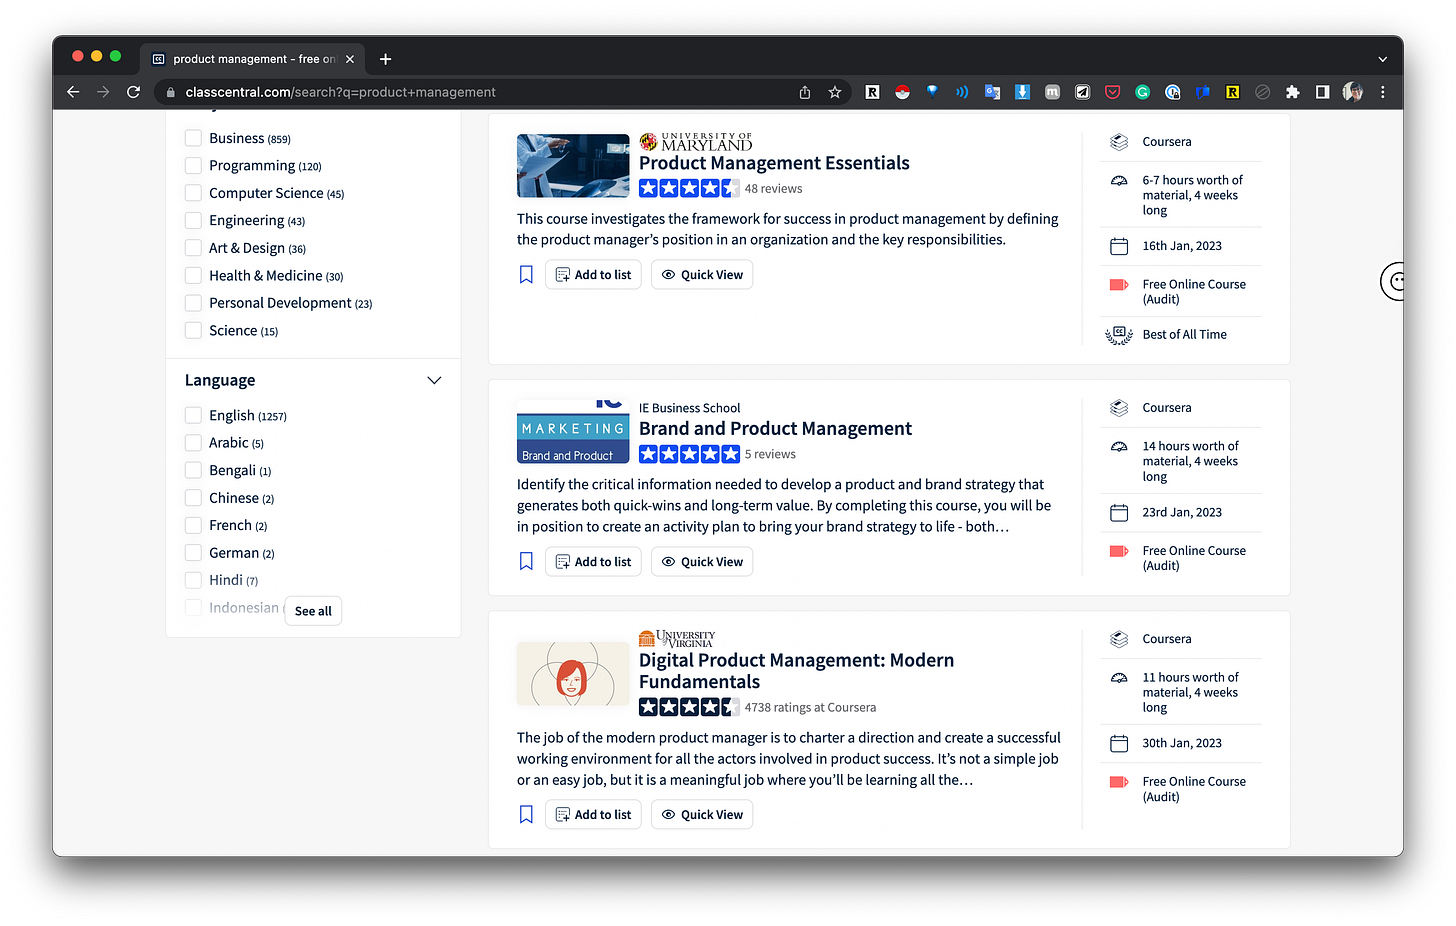
Task: Open the blue download arrow extension
Action: click(1022, 92)
